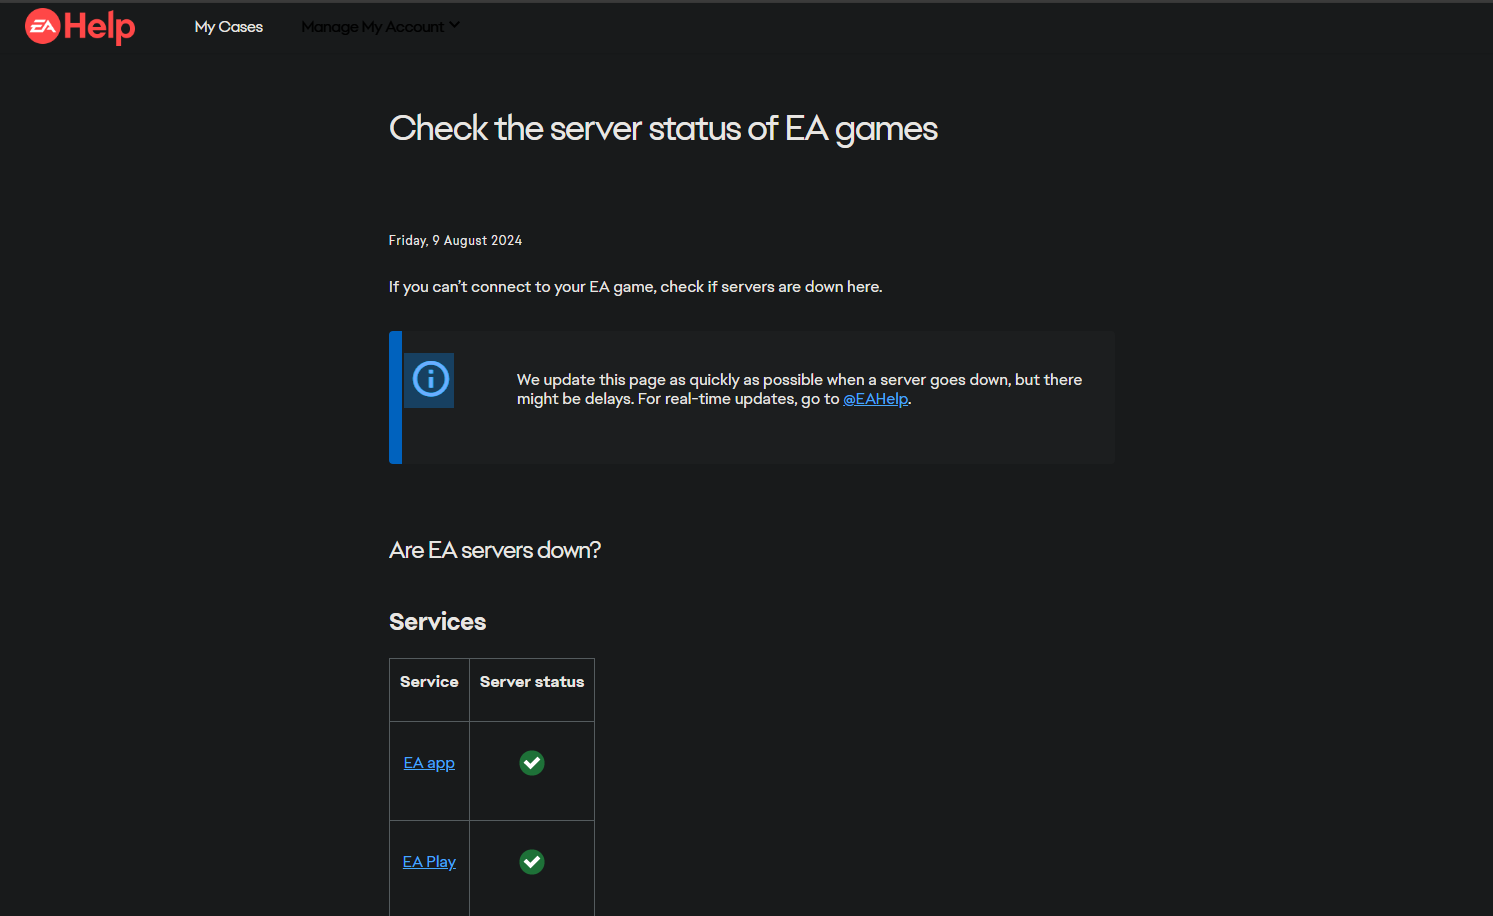Click the 'Server status' column header
This screenshot has width=1493, height=916.
[532, 682]
